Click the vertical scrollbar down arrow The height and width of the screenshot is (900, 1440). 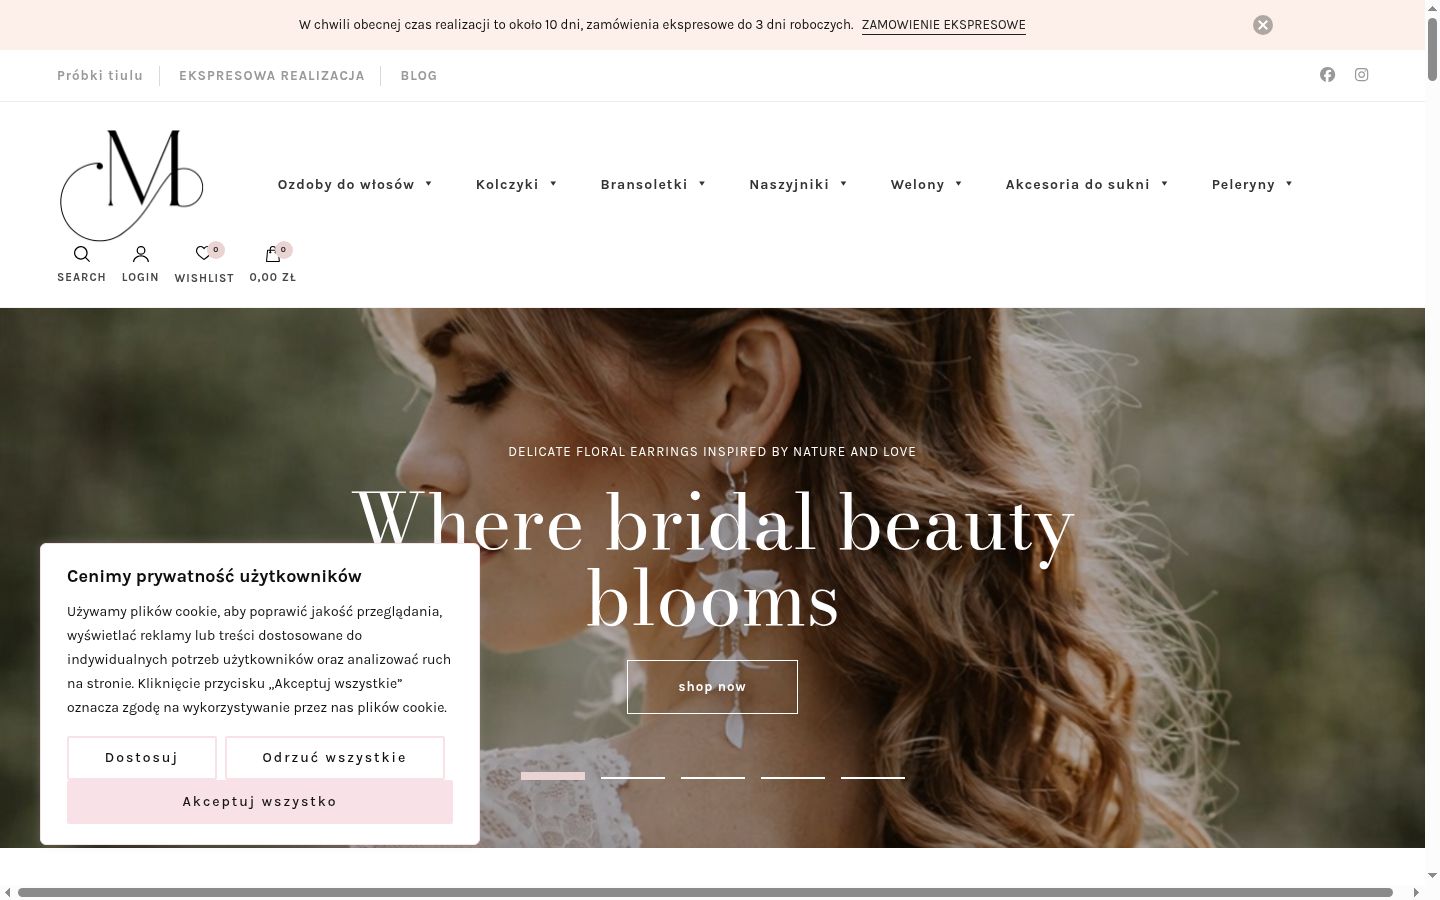point(1432,876)
